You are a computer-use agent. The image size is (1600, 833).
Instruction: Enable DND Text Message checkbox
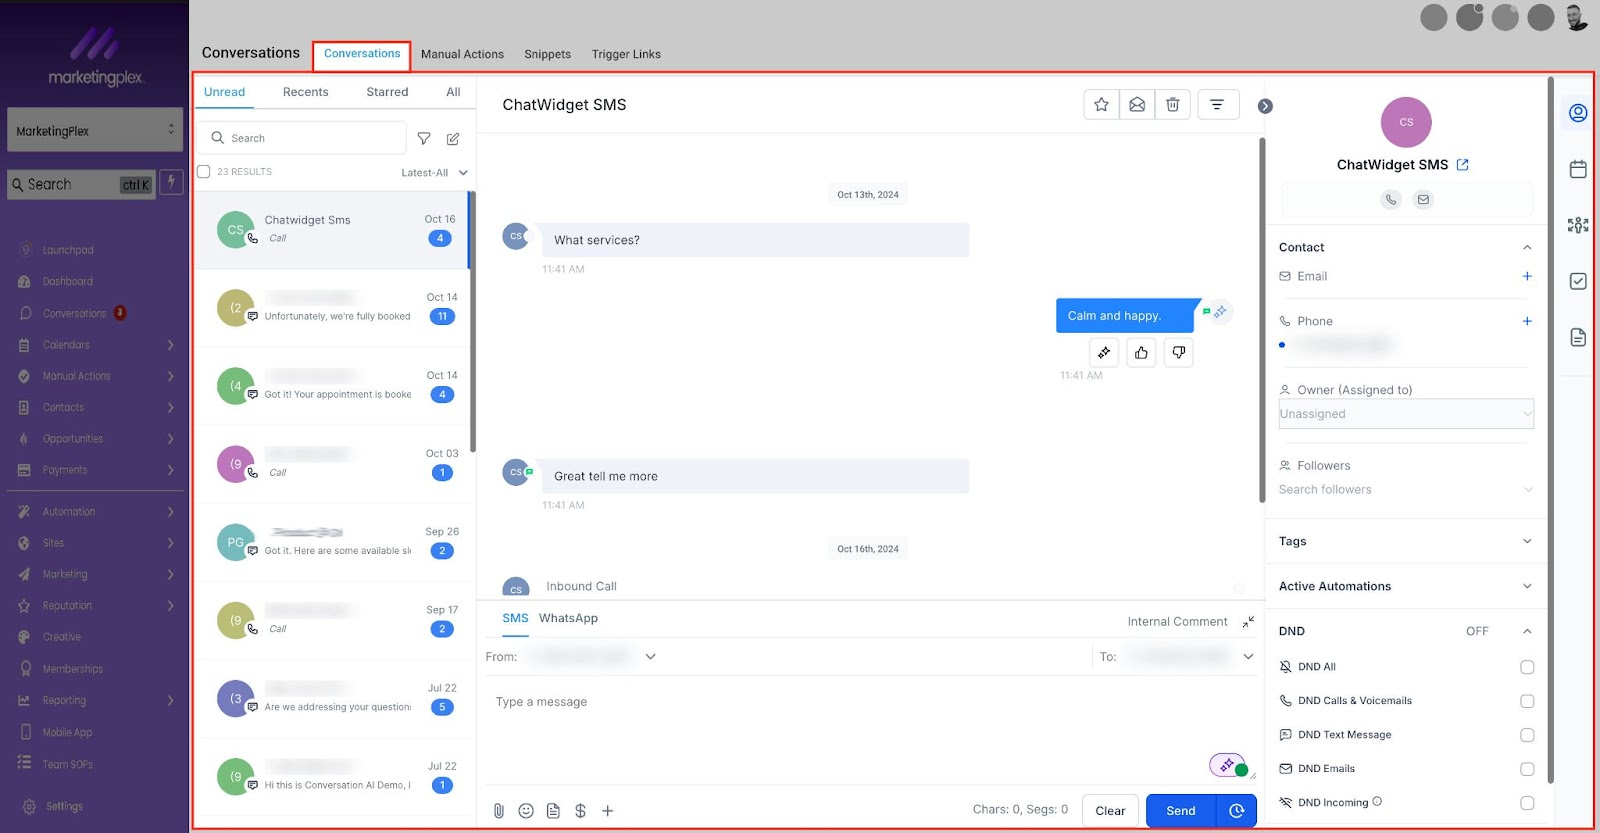coord(1527,735)
